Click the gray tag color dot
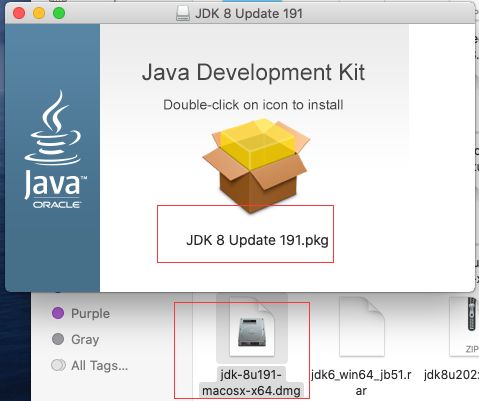Screen dimensions: 479x401 [x=58, y=339]
